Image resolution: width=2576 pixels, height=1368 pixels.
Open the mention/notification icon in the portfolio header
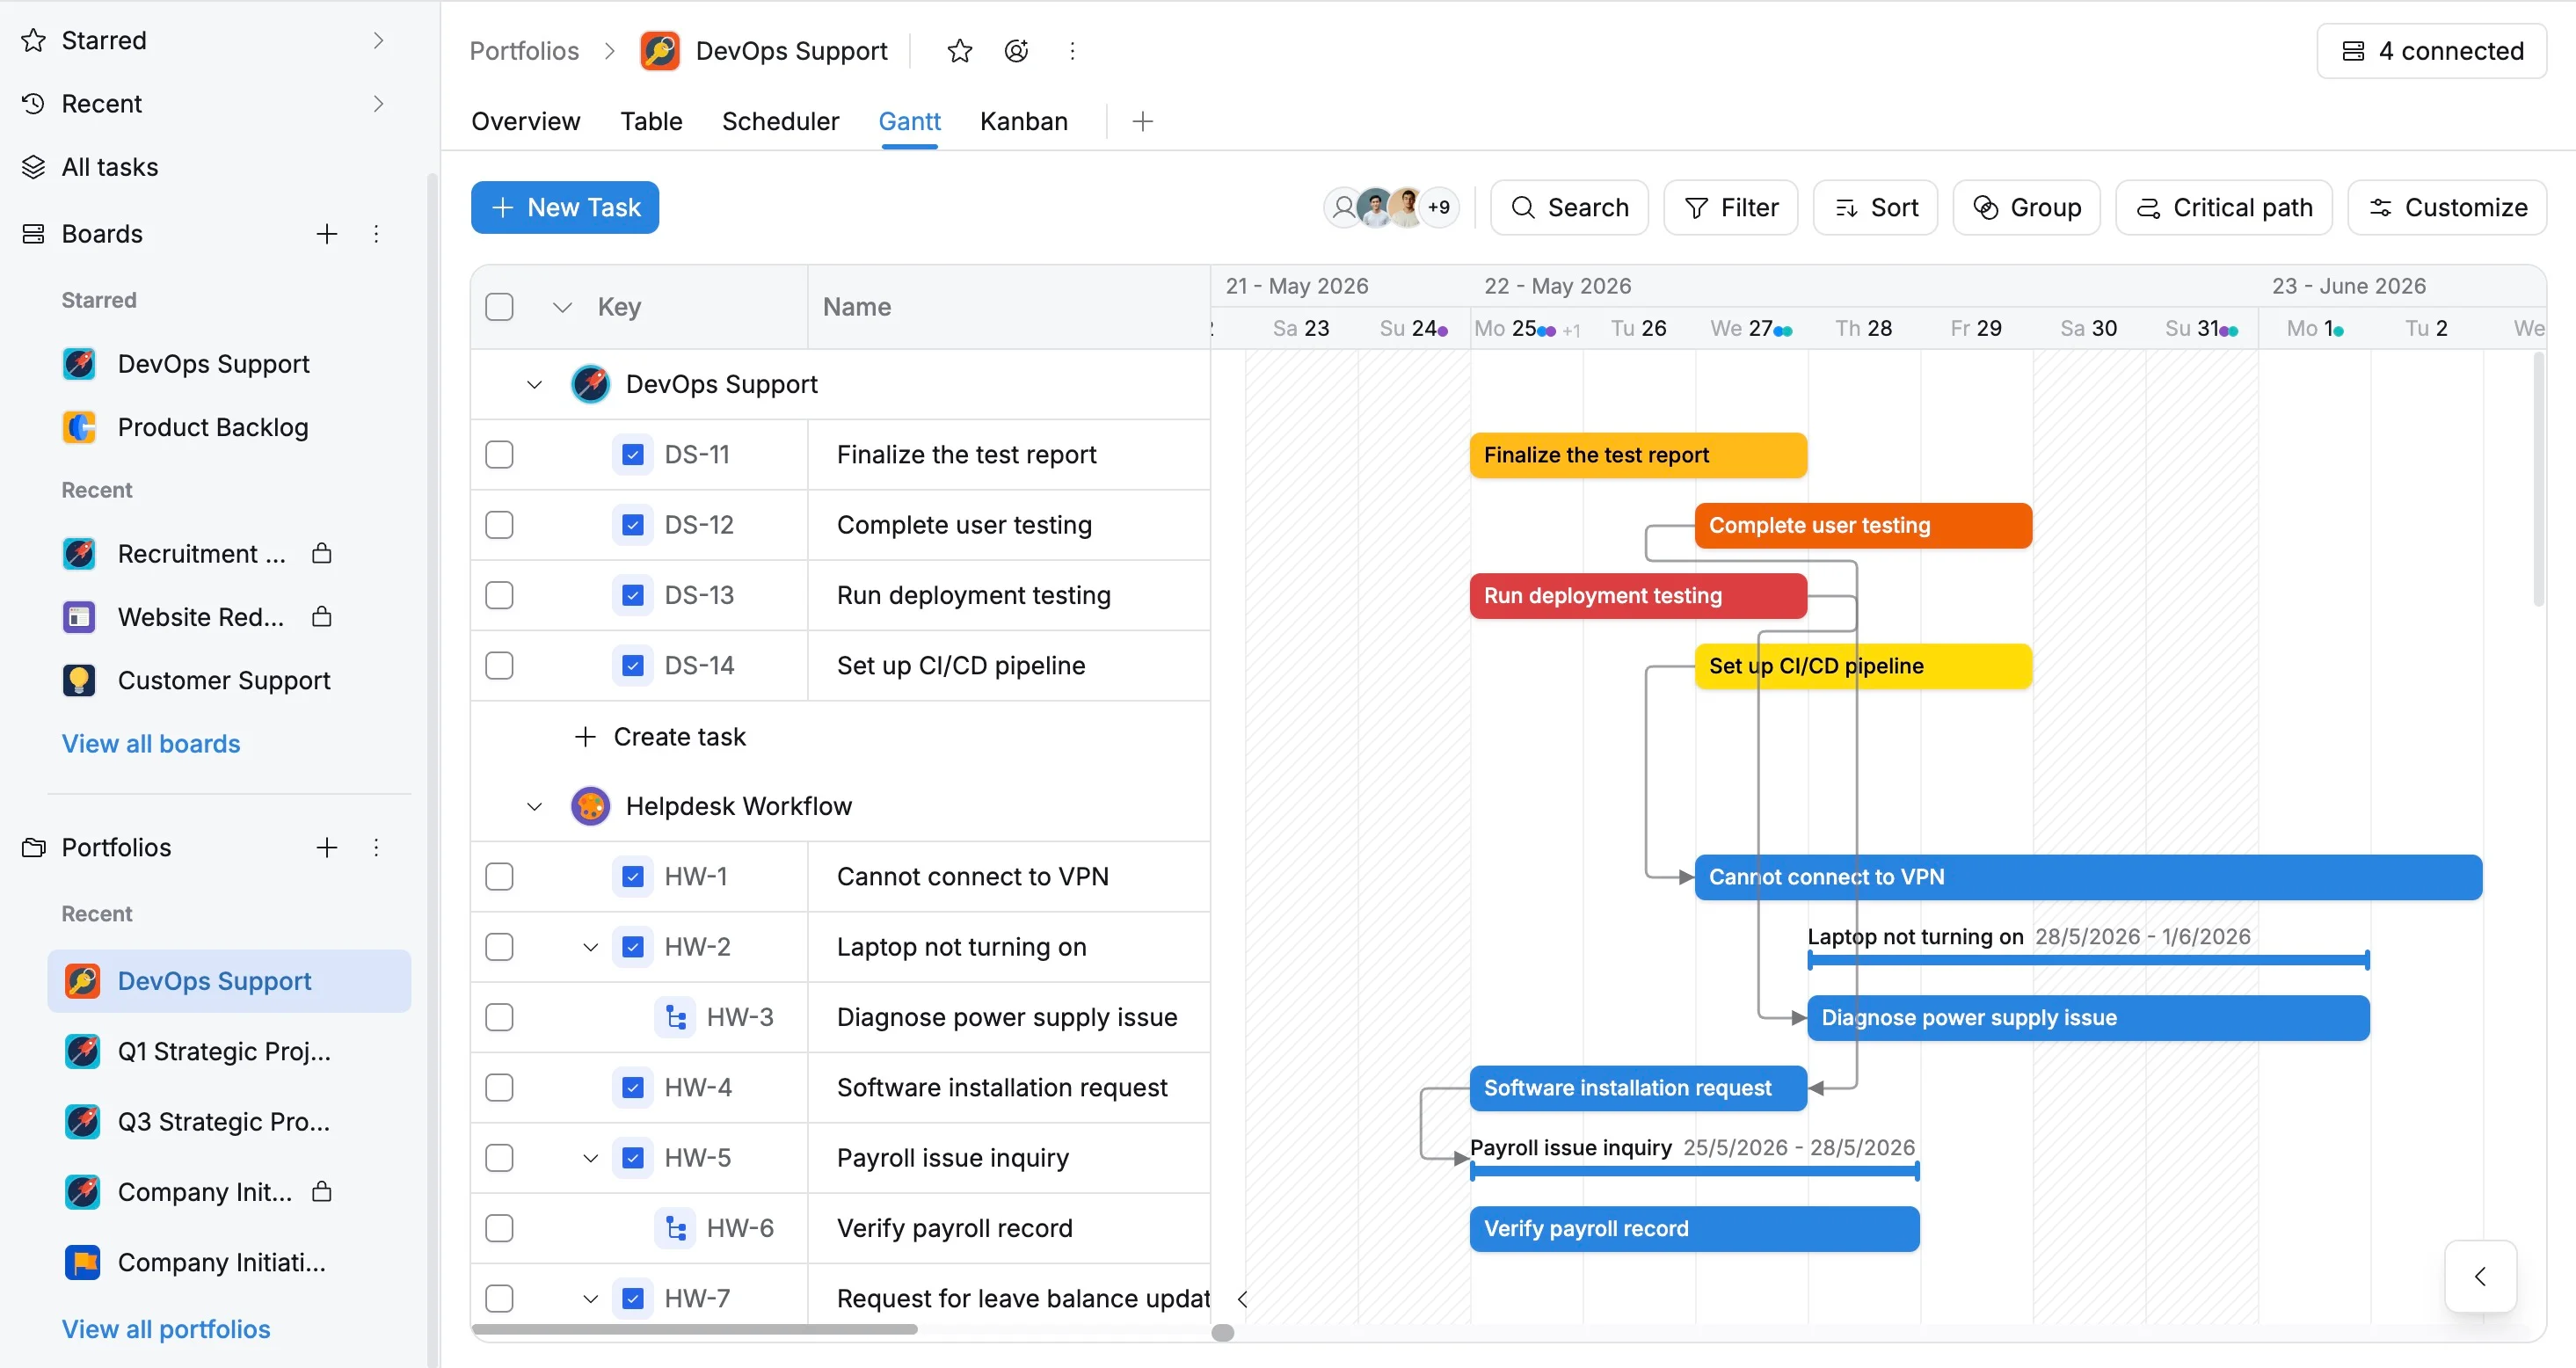pyautogui.click(x=1016, y=51)
